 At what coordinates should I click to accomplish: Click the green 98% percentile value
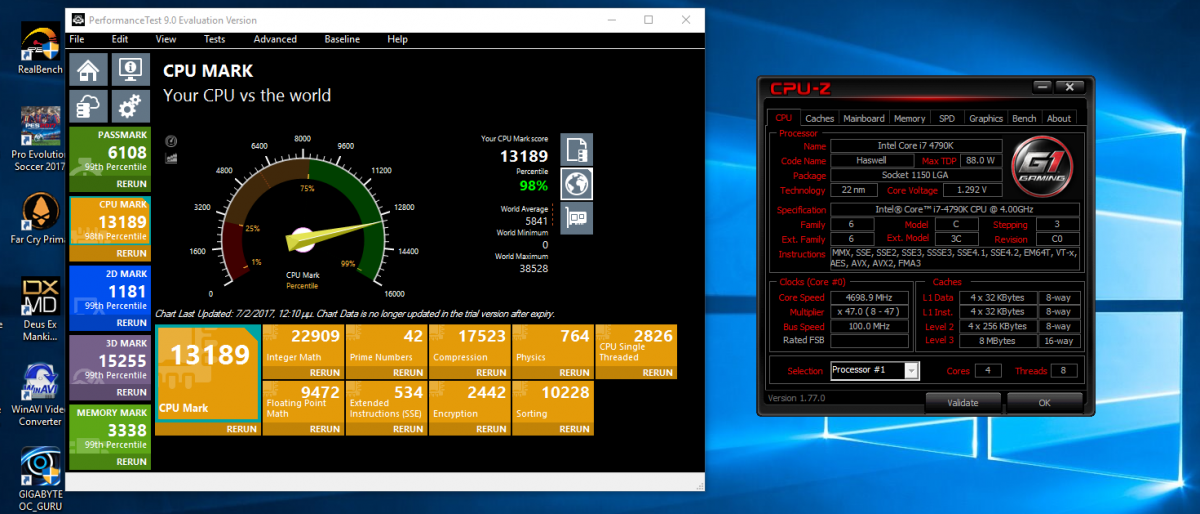[533, 186]
